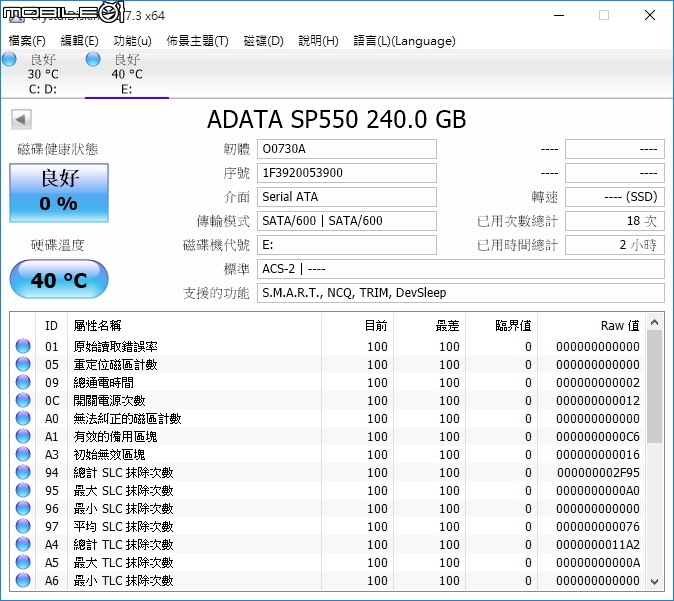Select the 總通電時間 attribute row
The height and width of the screenshot is (601, 674).
[329, 382]
